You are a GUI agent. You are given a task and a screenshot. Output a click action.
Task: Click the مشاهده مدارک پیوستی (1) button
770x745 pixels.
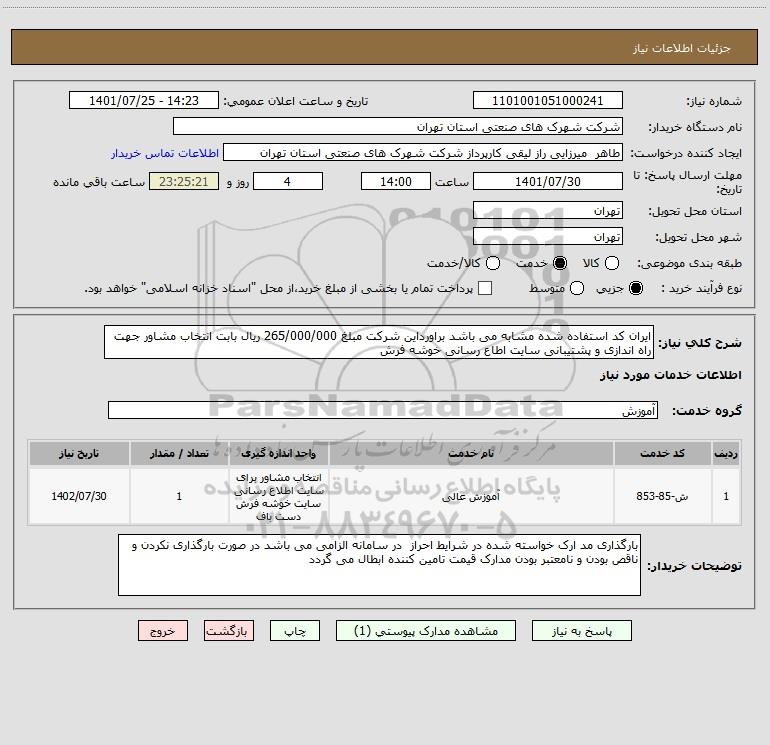426,631
